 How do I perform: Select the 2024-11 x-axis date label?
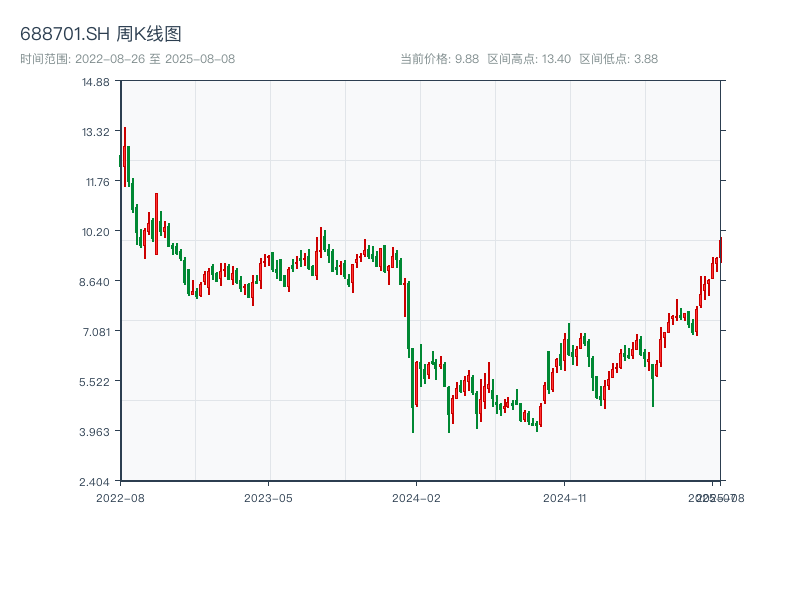567,497
